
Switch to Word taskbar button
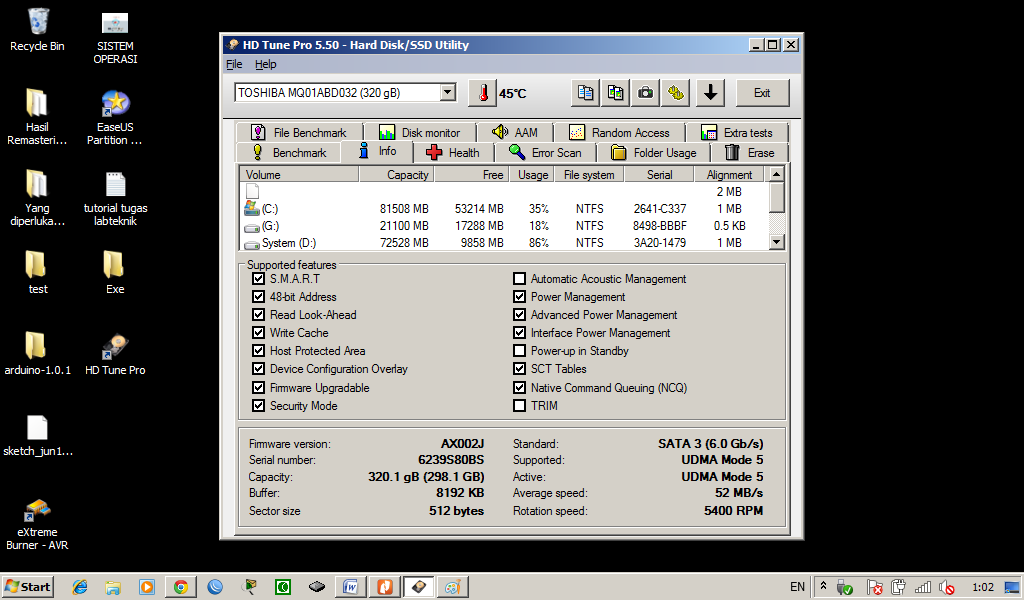coord(351,587)
